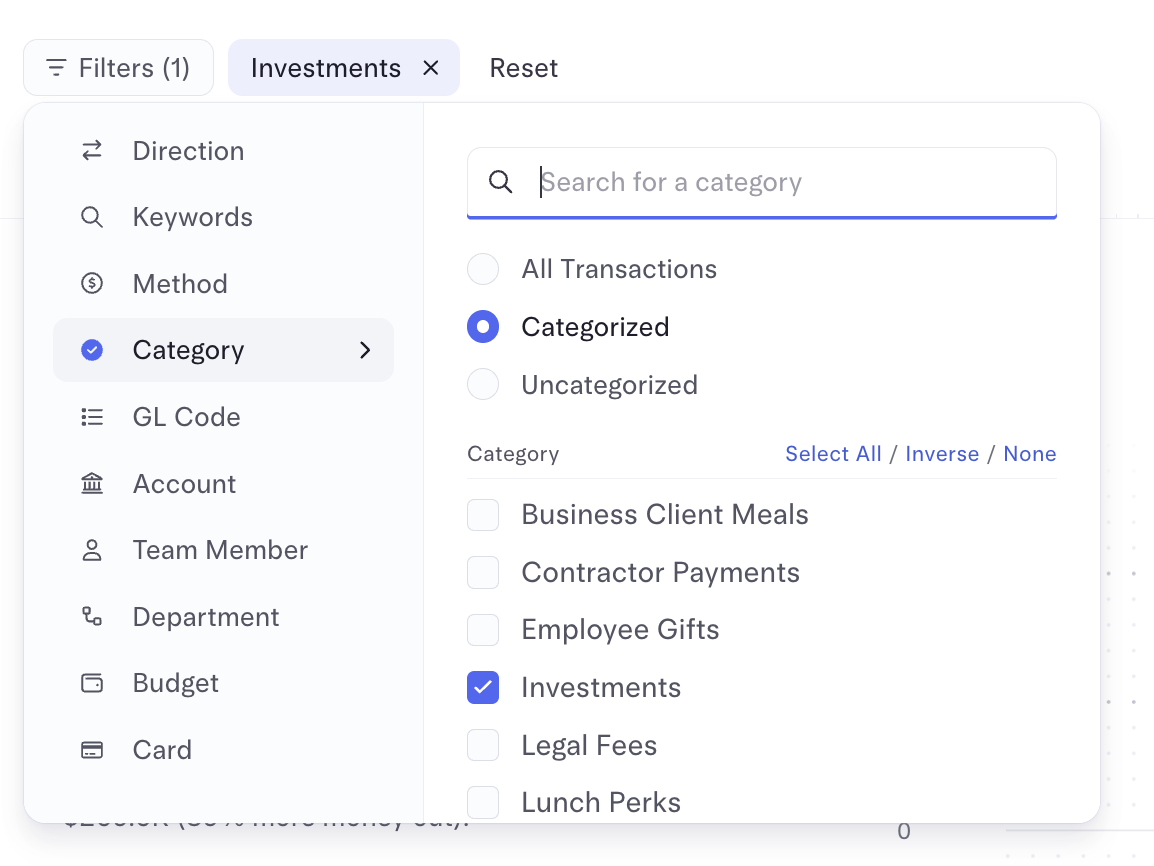Image resolution: width=1154 pixels, height=866 pixels.
Task: Open the Department filter option
Action: [x=223, y=617]
